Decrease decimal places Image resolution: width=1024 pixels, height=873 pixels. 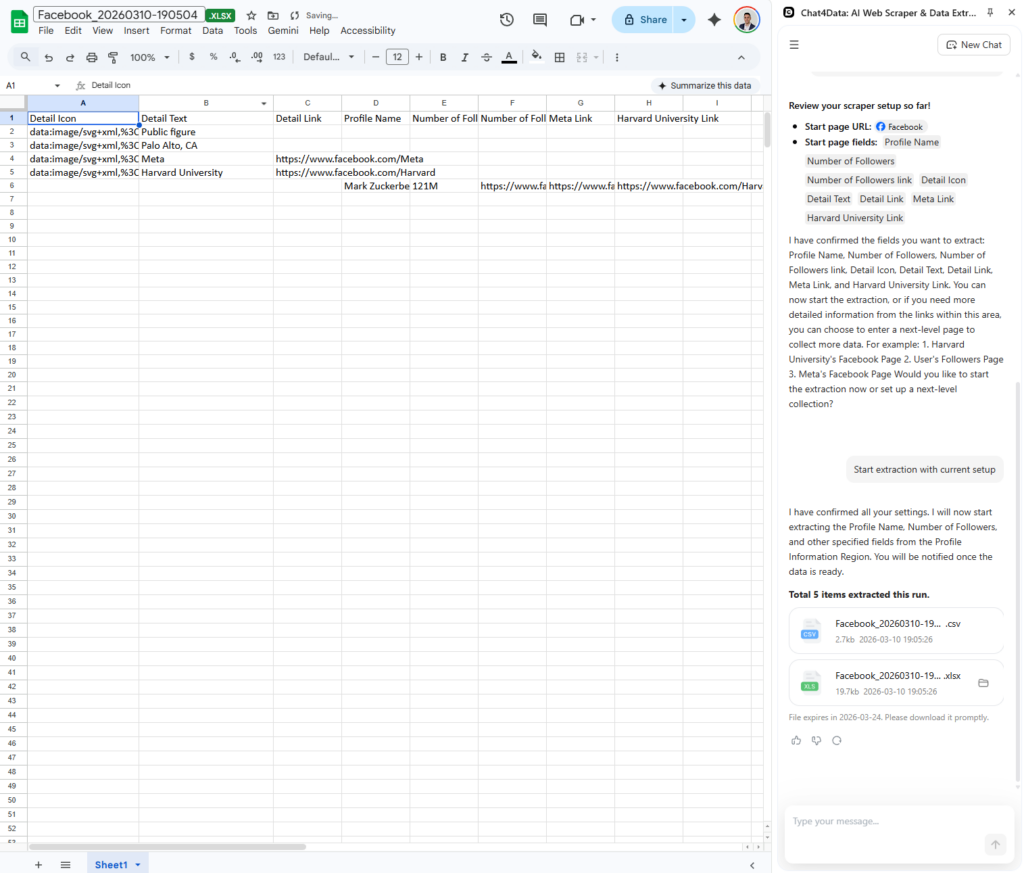tap(234, 57)
